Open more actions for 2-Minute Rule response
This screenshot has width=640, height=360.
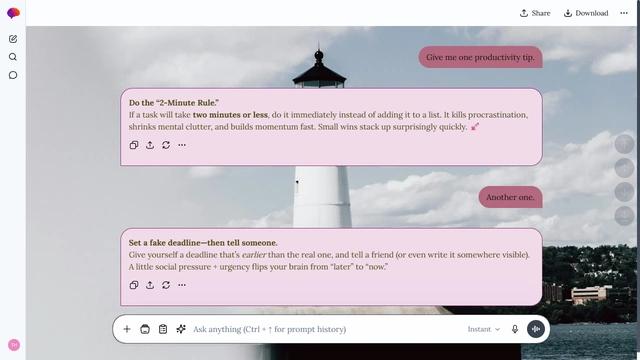coord(182,145)
